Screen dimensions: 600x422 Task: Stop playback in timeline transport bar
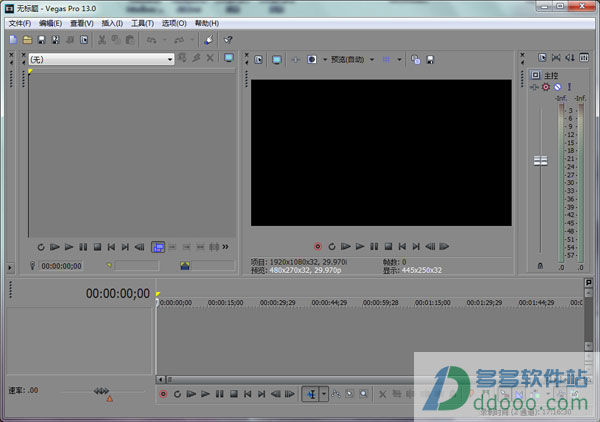point(234,394)
